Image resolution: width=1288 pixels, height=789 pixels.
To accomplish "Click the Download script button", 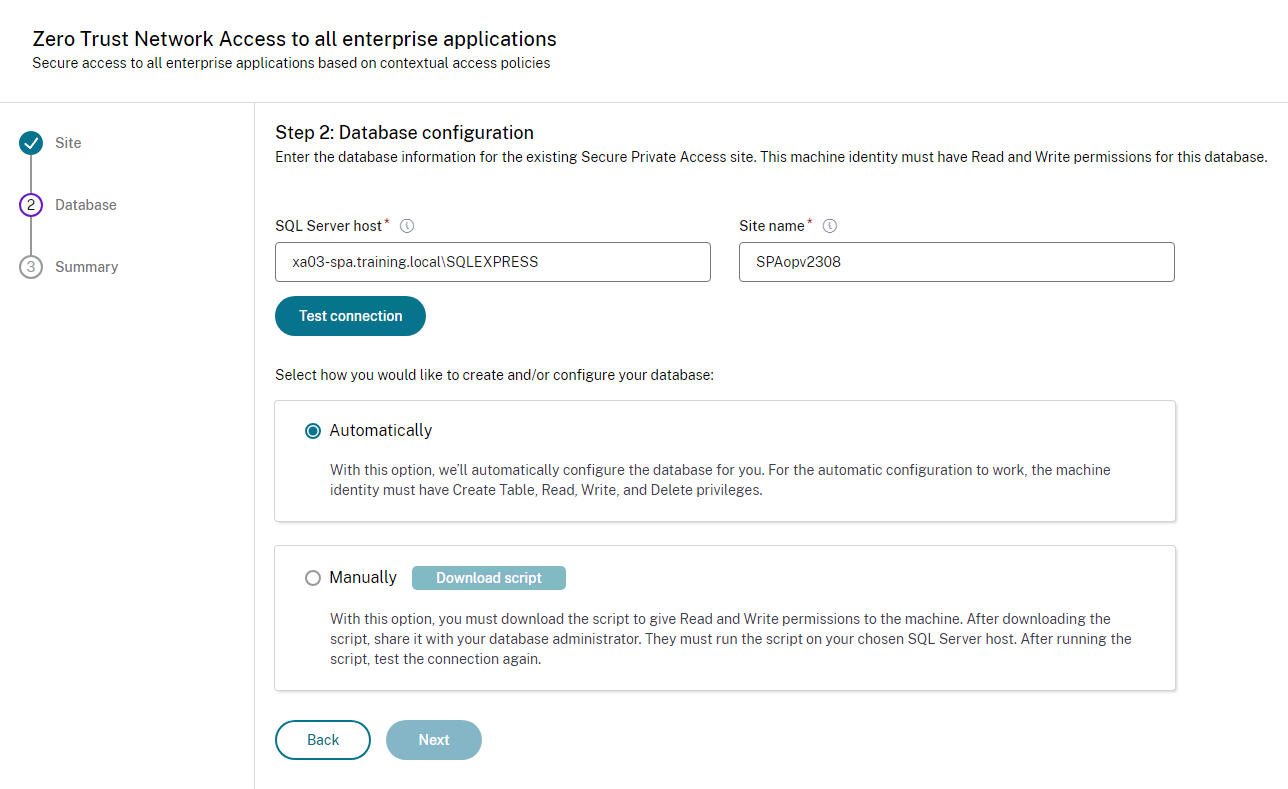I will tap(489, 578).
